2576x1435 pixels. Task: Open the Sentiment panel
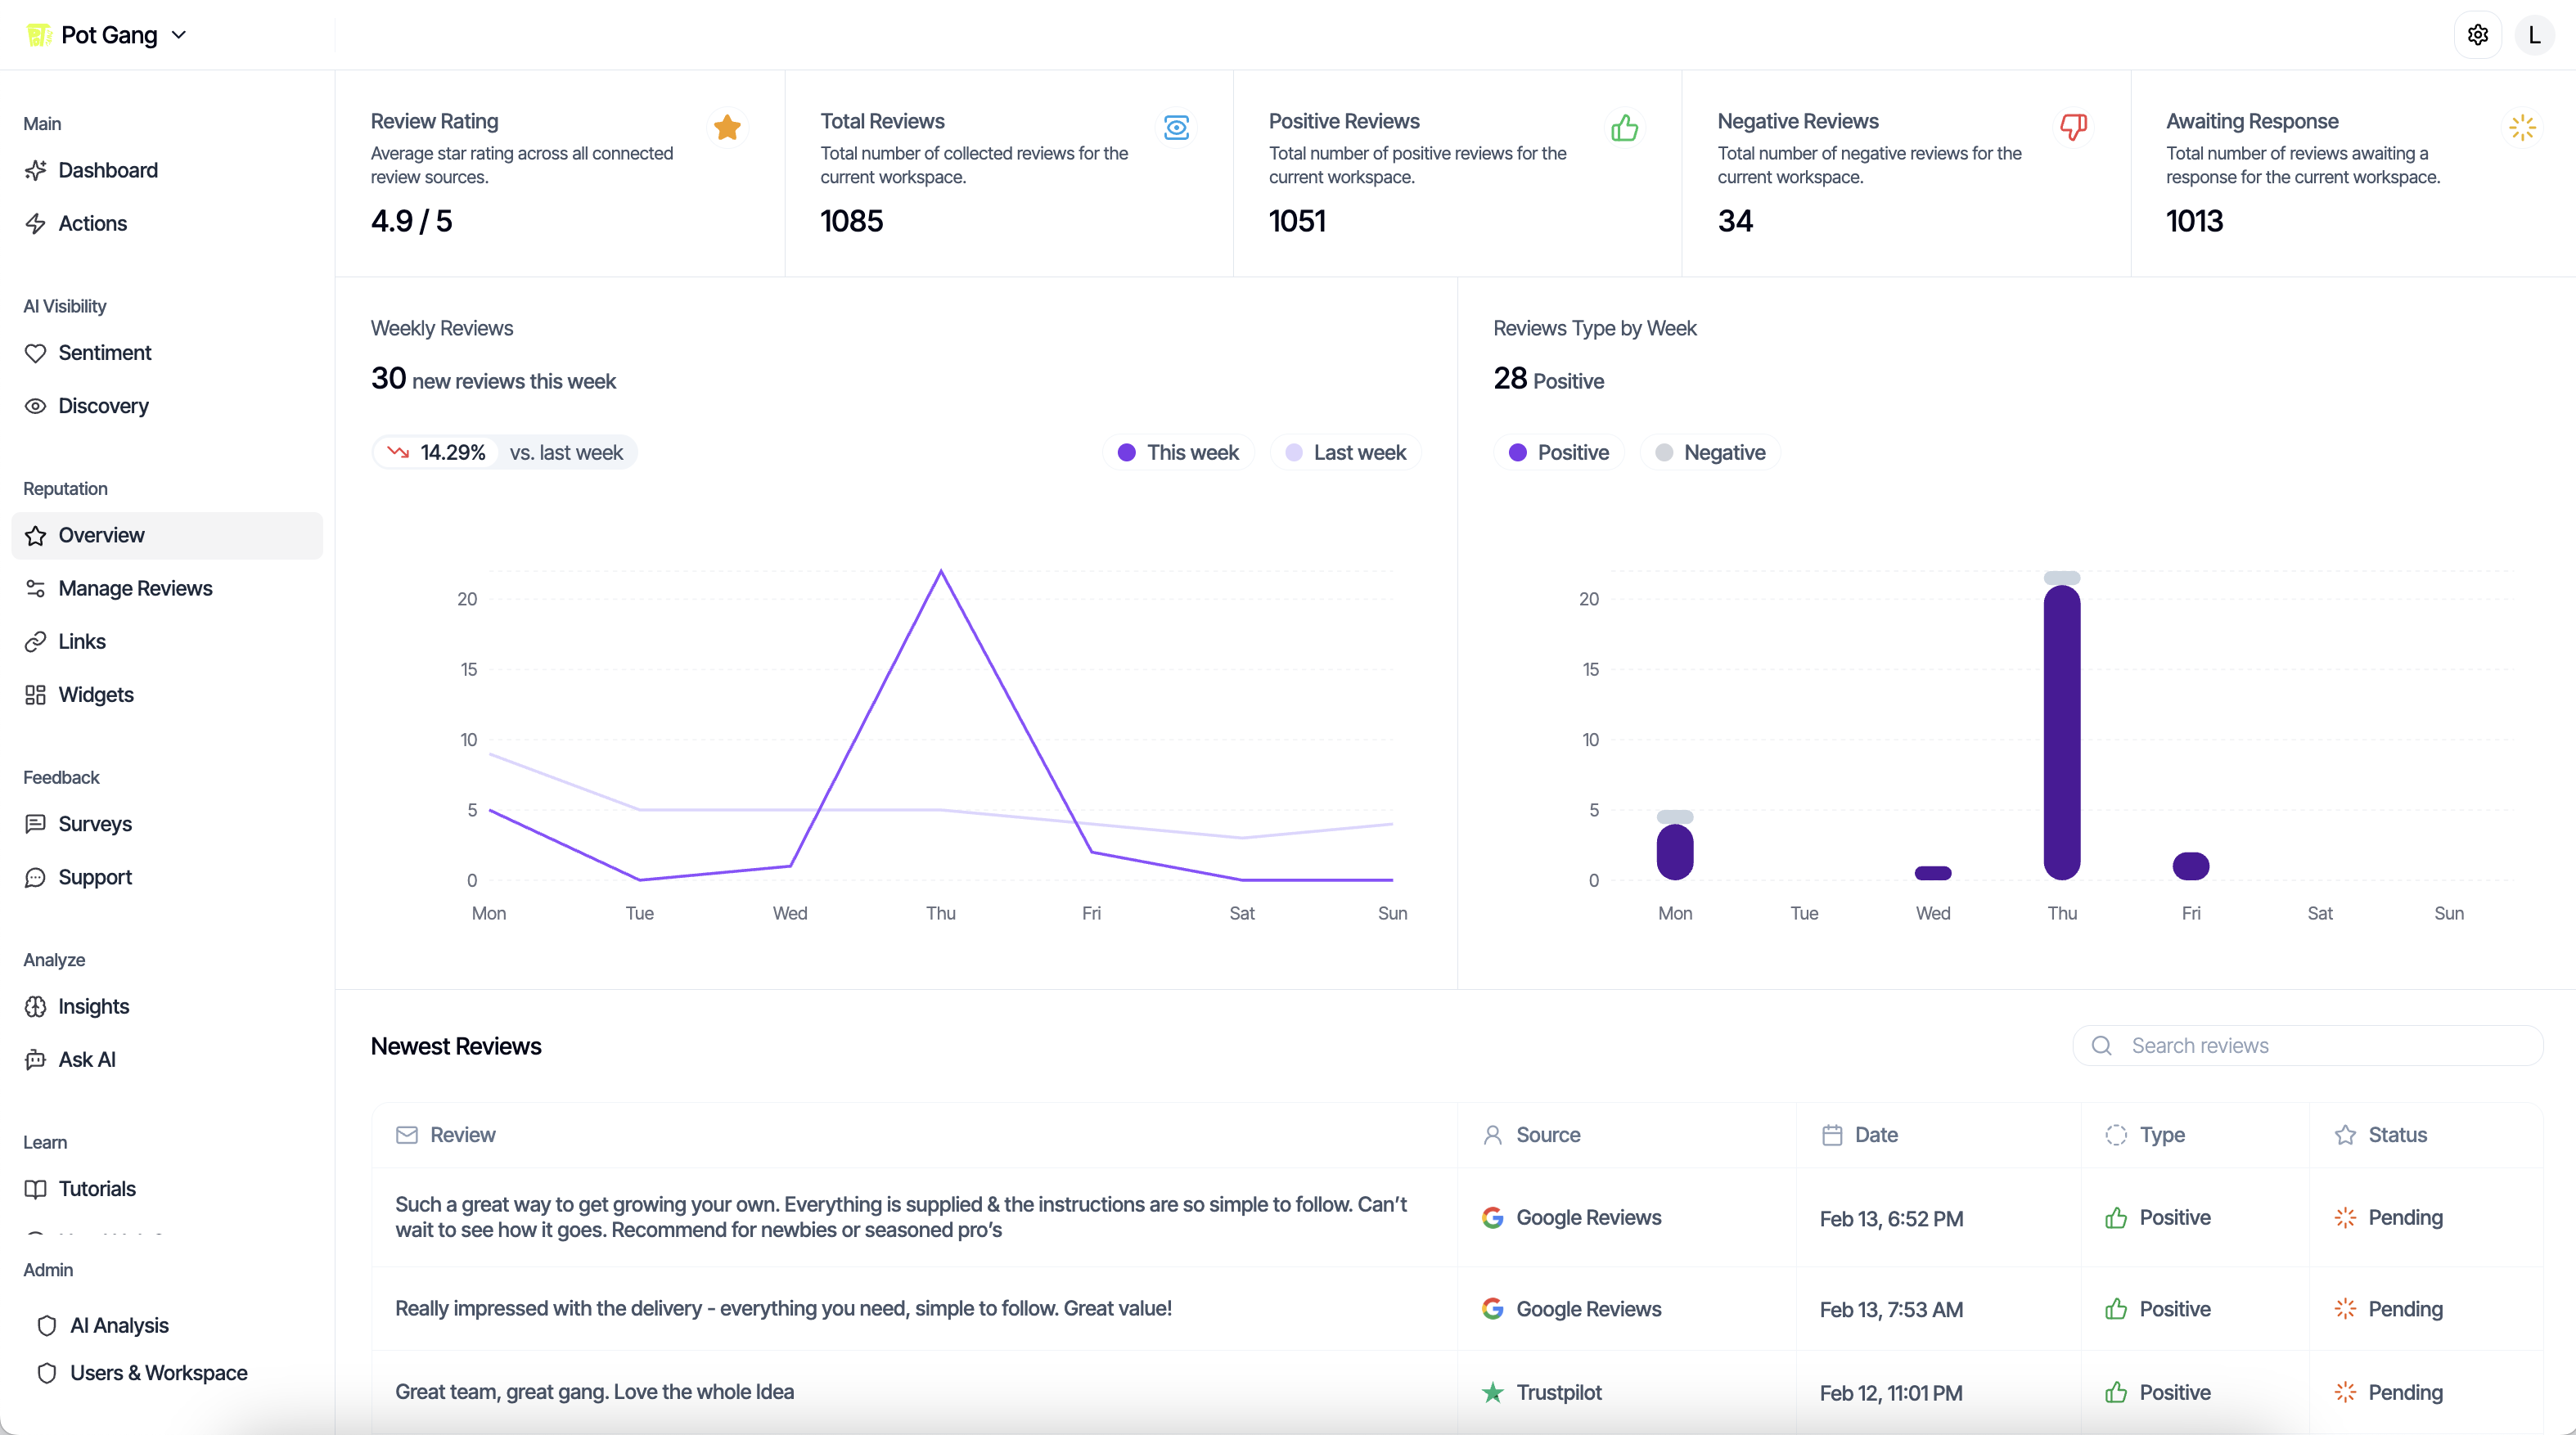104,352
